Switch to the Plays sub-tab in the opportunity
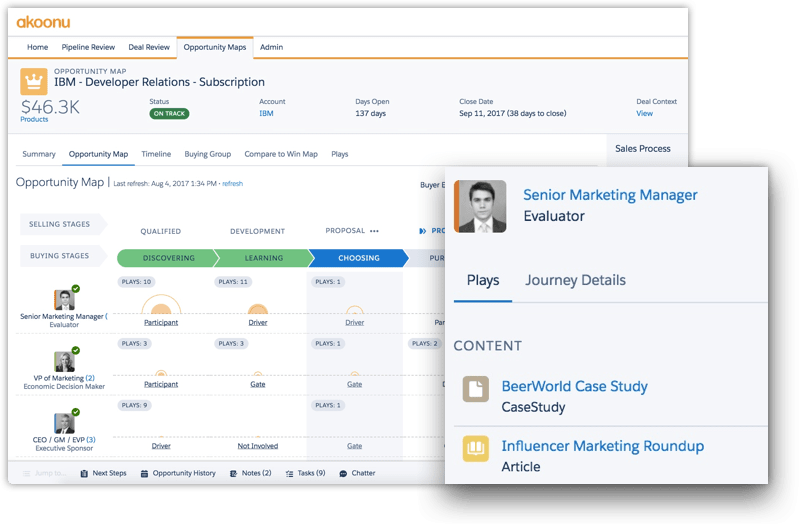The image size is (799, 527). coord(340,154)
